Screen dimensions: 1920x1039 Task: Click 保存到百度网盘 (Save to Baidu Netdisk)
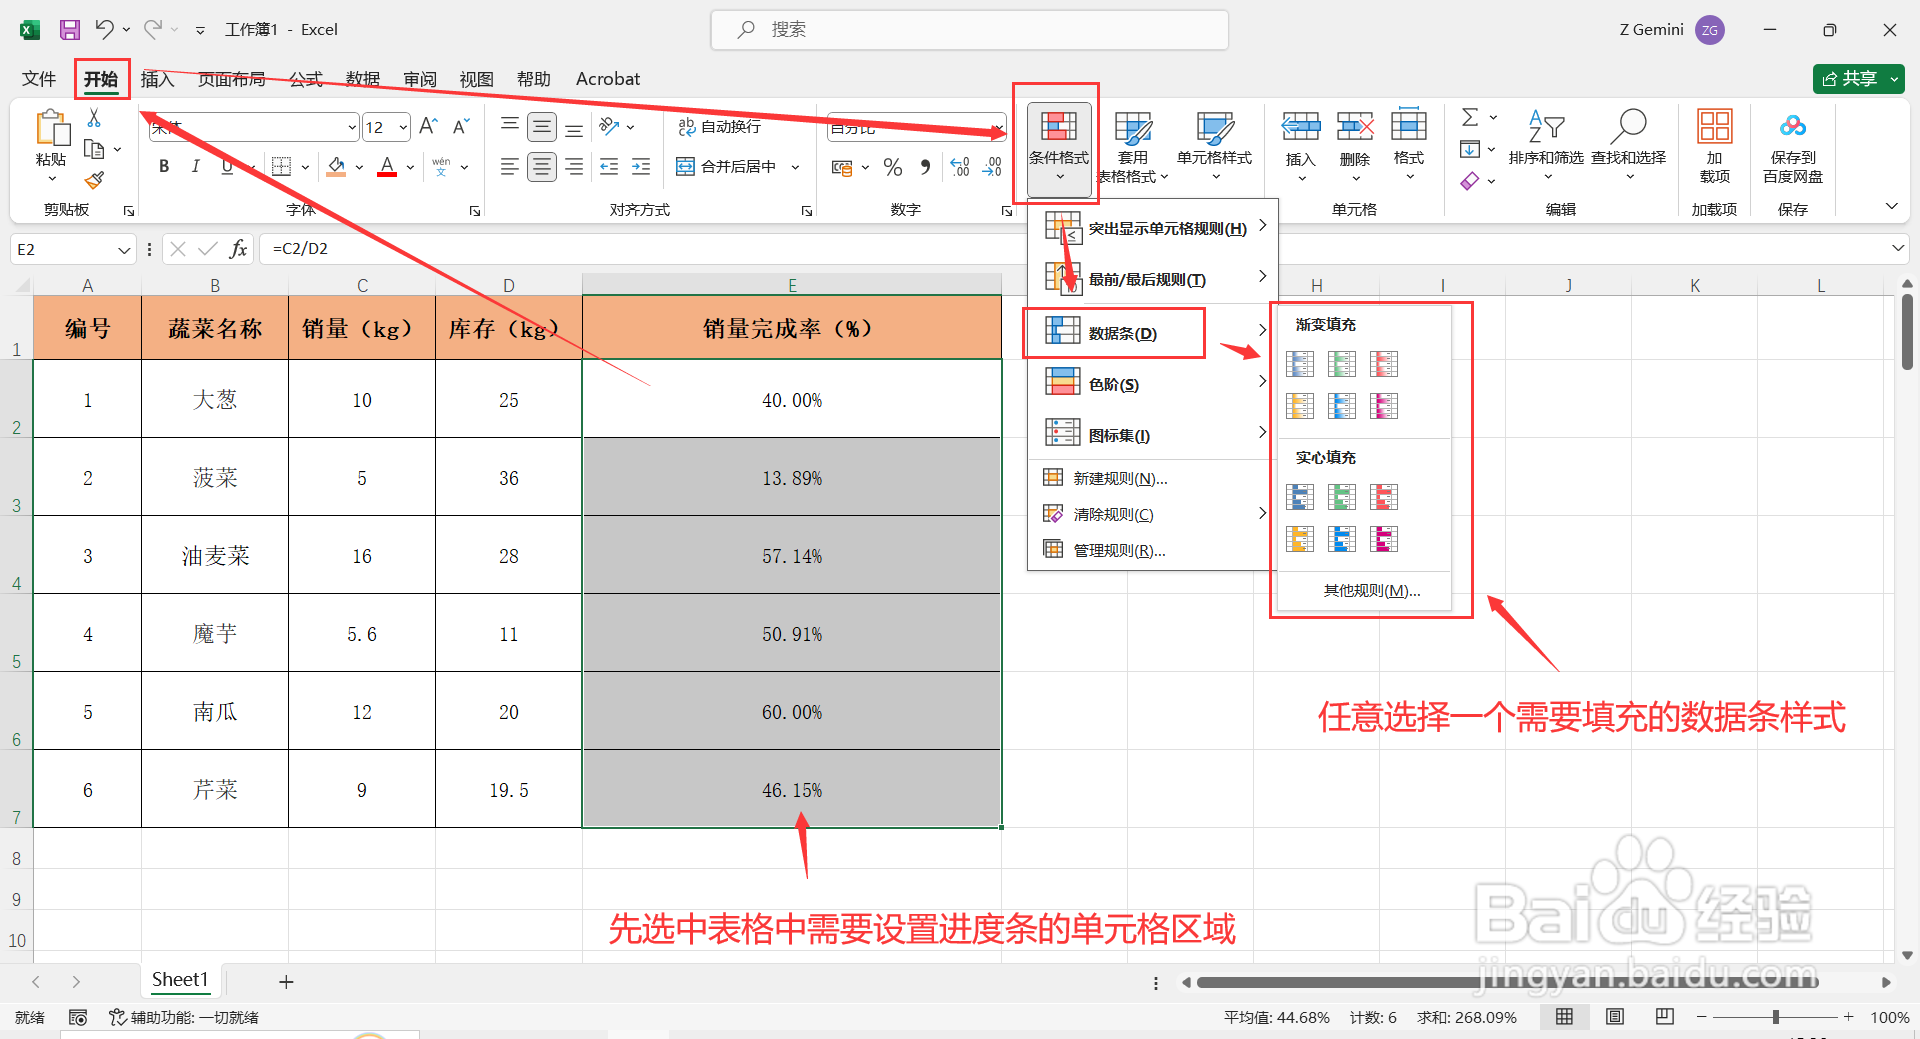pyautogui.click(x=1792, y=147)
